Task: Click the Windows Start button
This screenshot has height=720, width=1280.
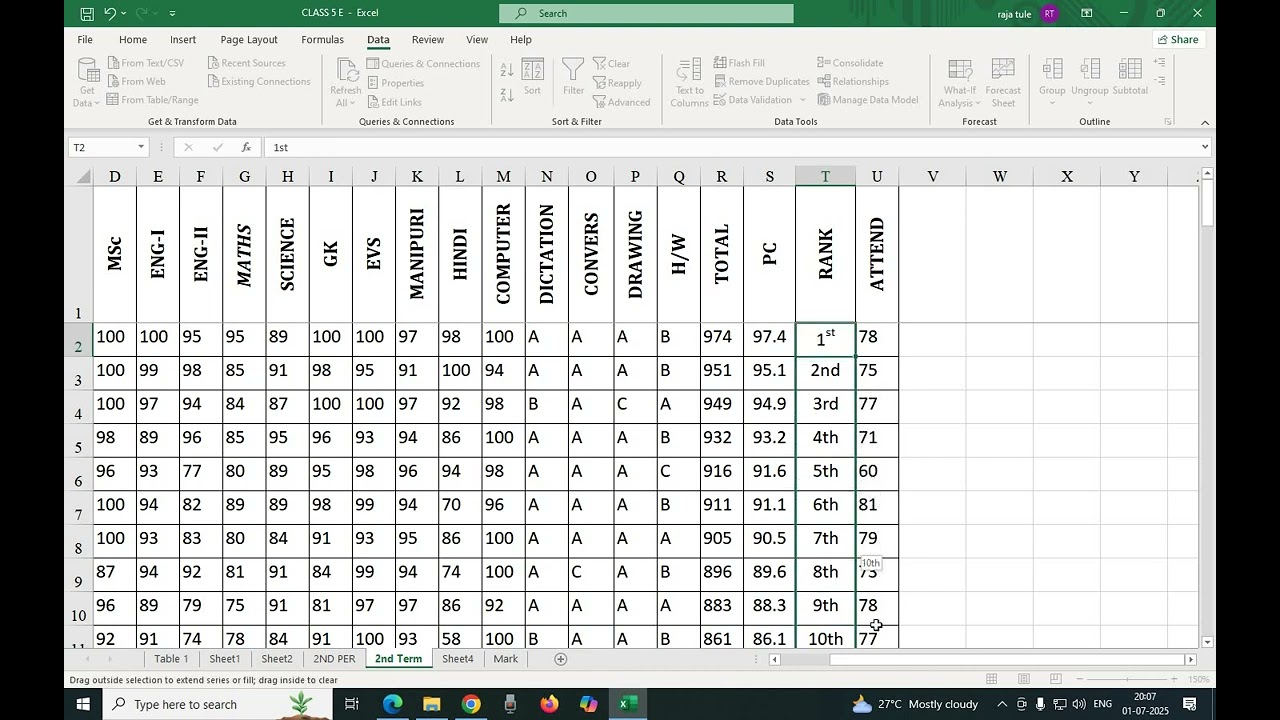Action: (85, 704)
